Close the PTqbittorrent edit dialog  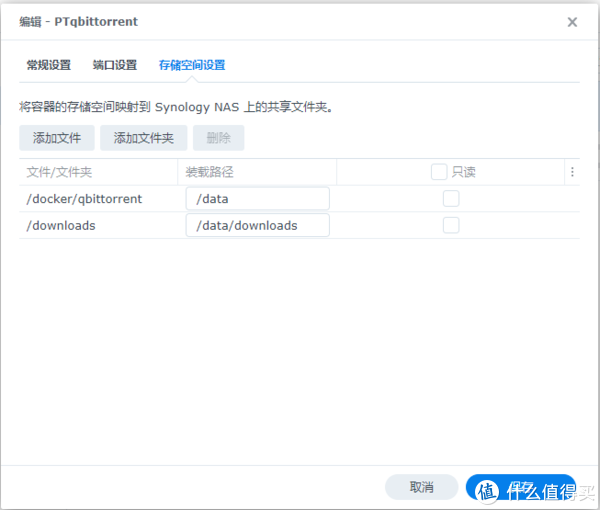[572, 22]
